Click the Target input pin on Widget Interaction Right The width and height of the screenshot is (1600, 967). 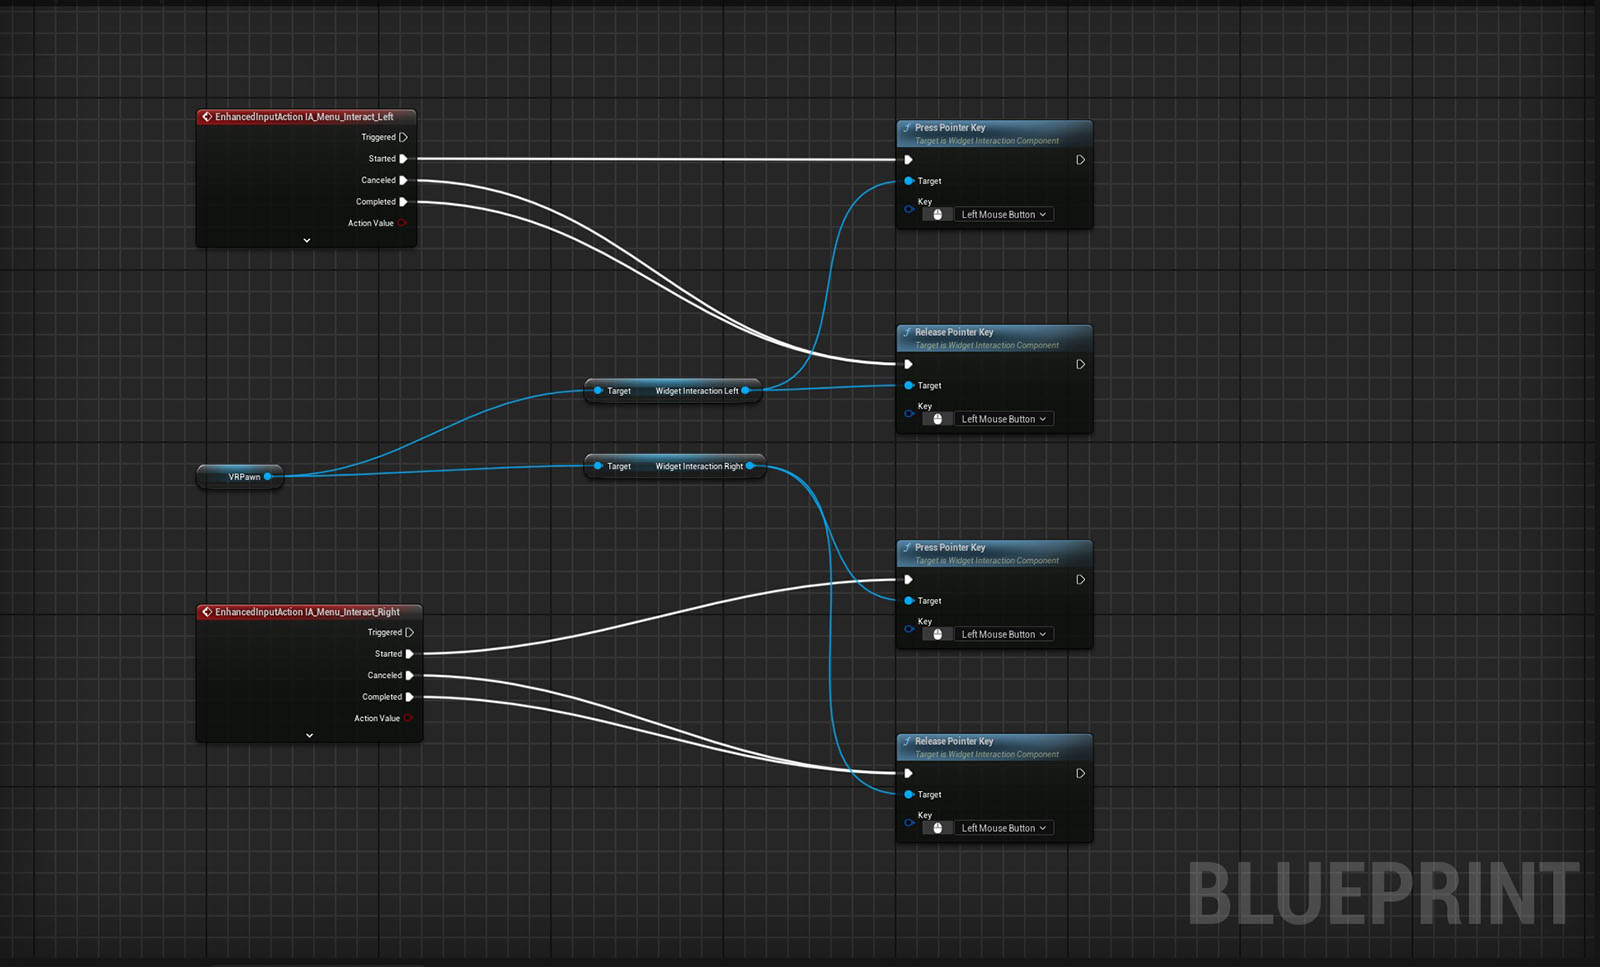(x=598, y=466)
